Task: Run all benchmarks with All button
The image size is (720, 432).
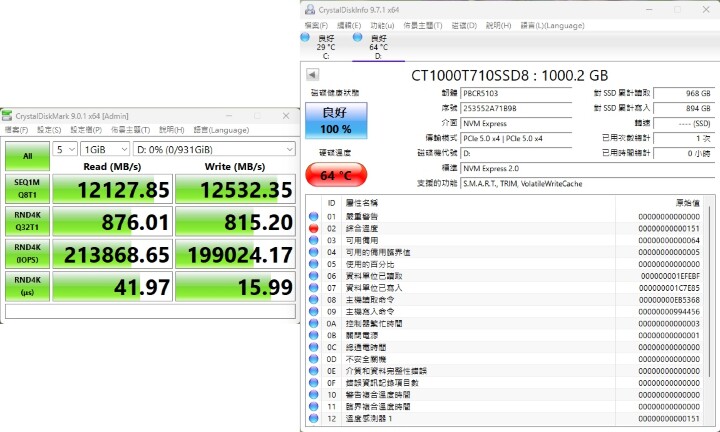Action: 27,155
